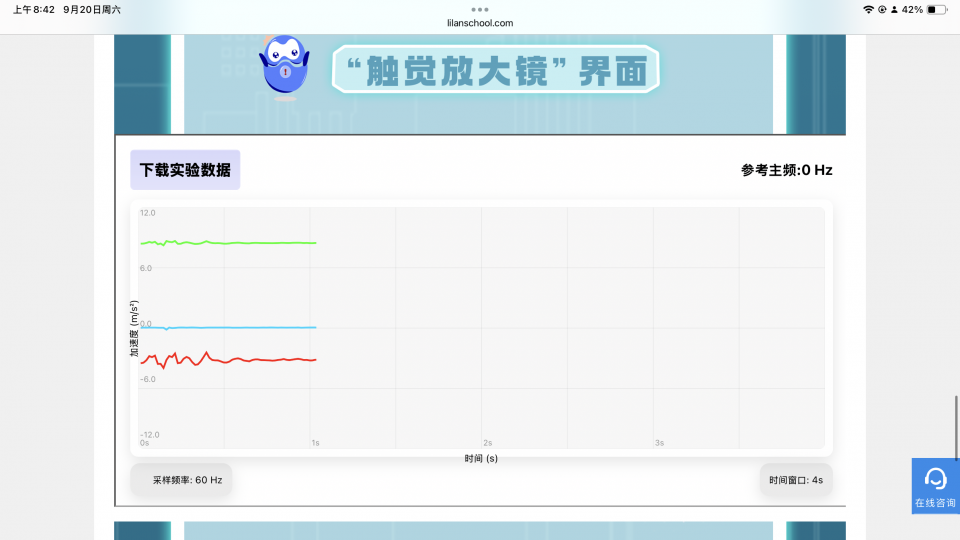The width and height of the screenshot is (960, 540).
Task: Click the 时间 (s) axis label
Action: (481, 458)
